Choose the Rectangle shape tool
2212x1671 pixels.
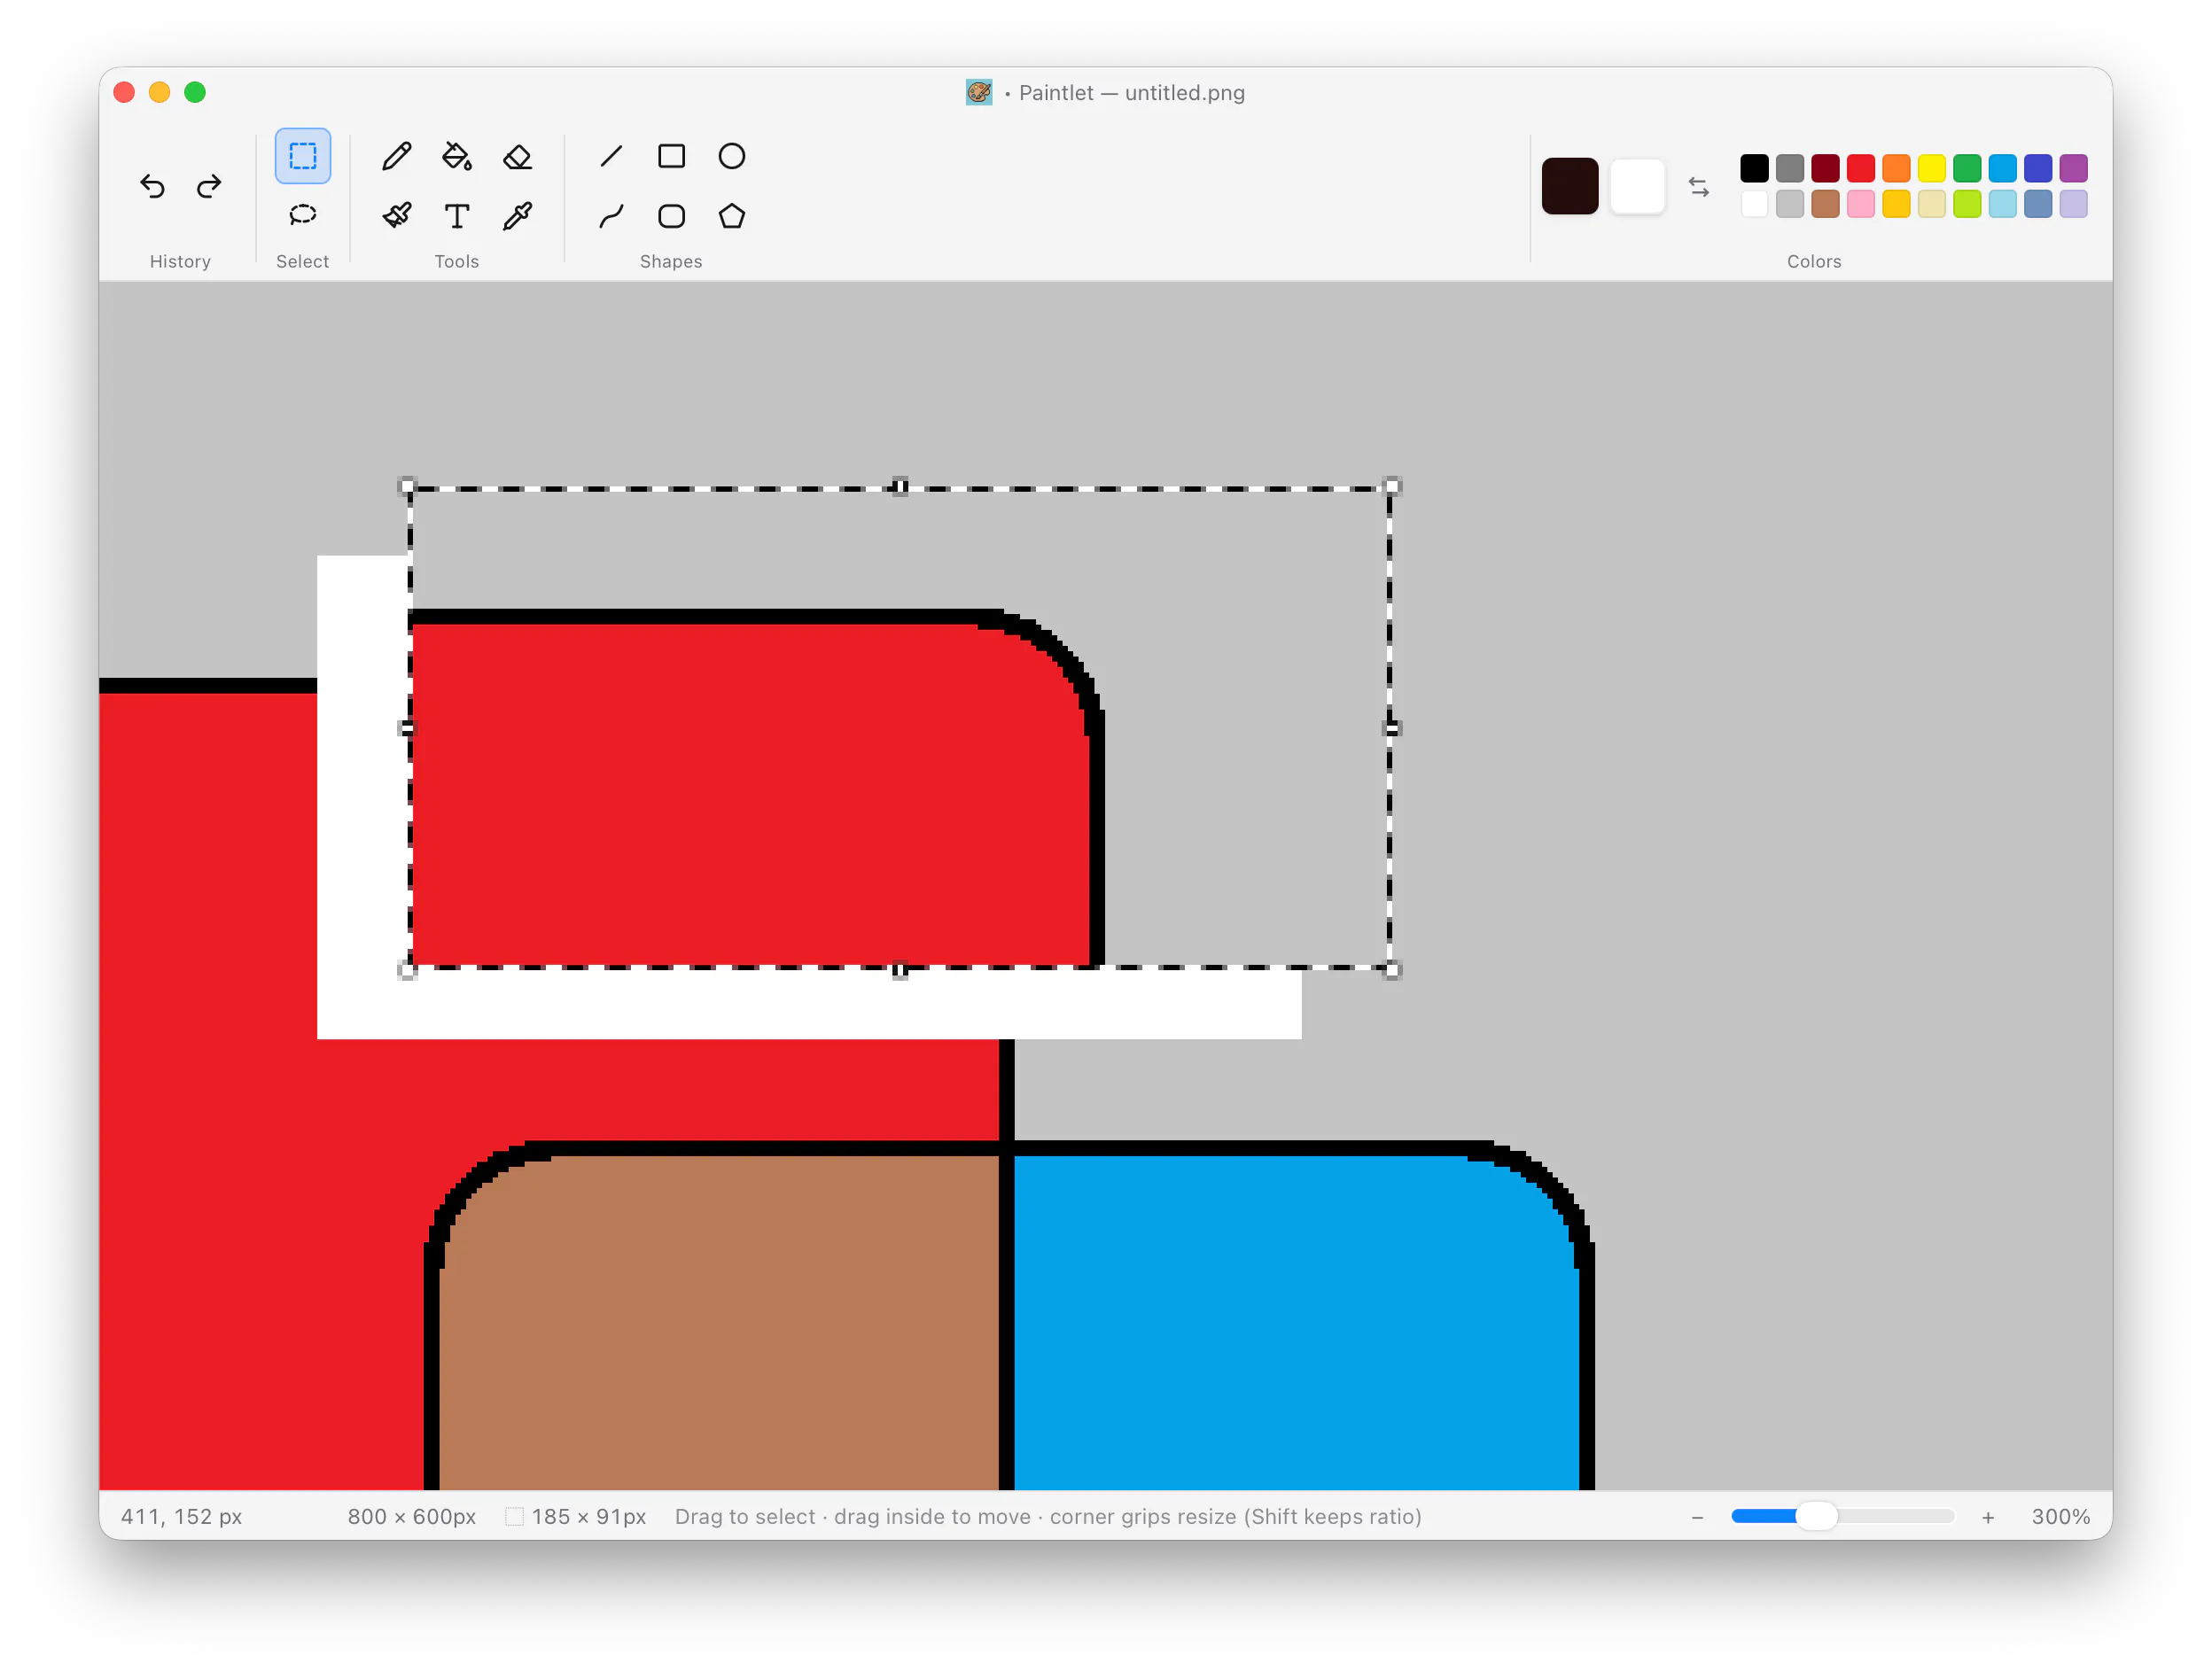point(671,156)
